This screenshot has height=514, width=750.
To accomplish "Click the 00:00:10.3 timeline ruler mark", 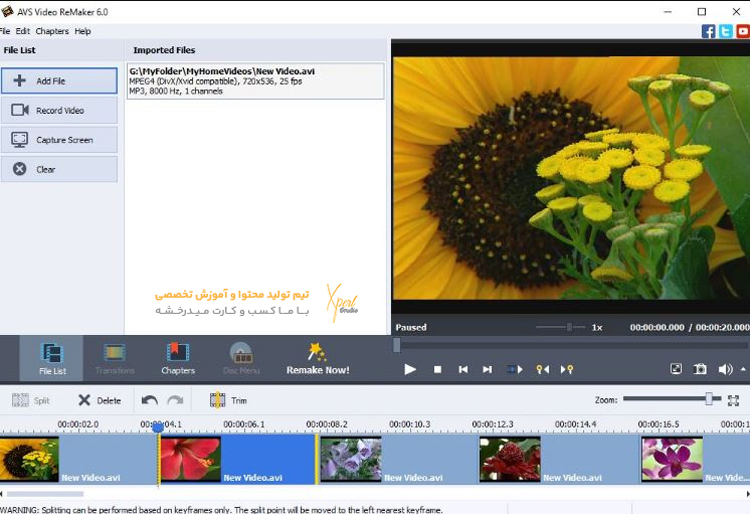I will [409, 424].
